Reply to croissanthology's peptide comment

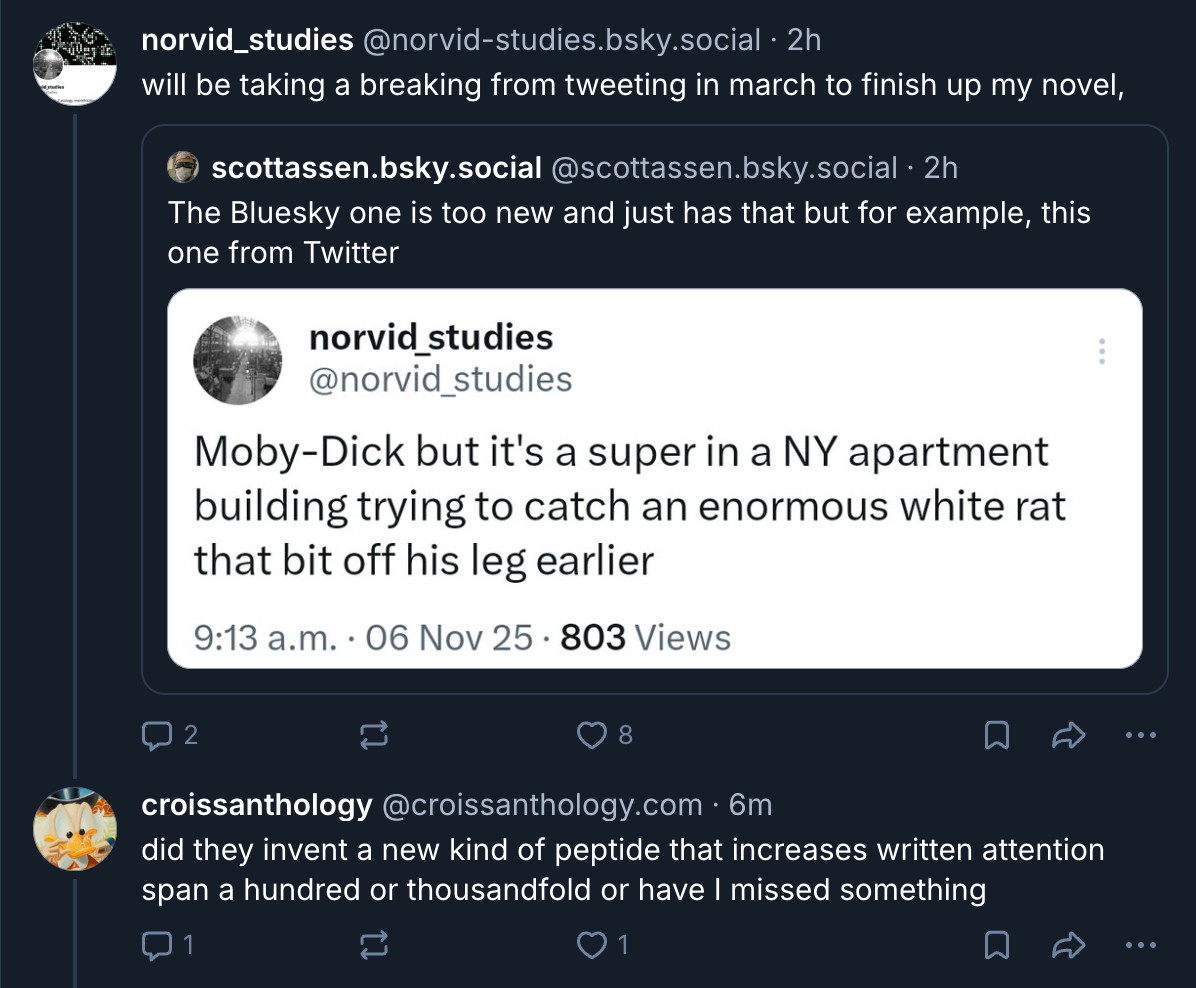(158, 945)
